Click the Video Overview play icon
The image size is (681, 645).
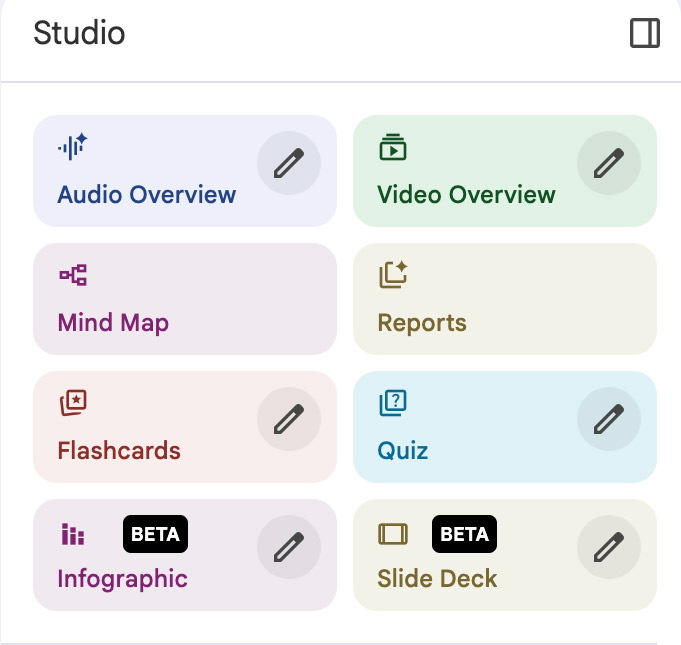[392, 147]
